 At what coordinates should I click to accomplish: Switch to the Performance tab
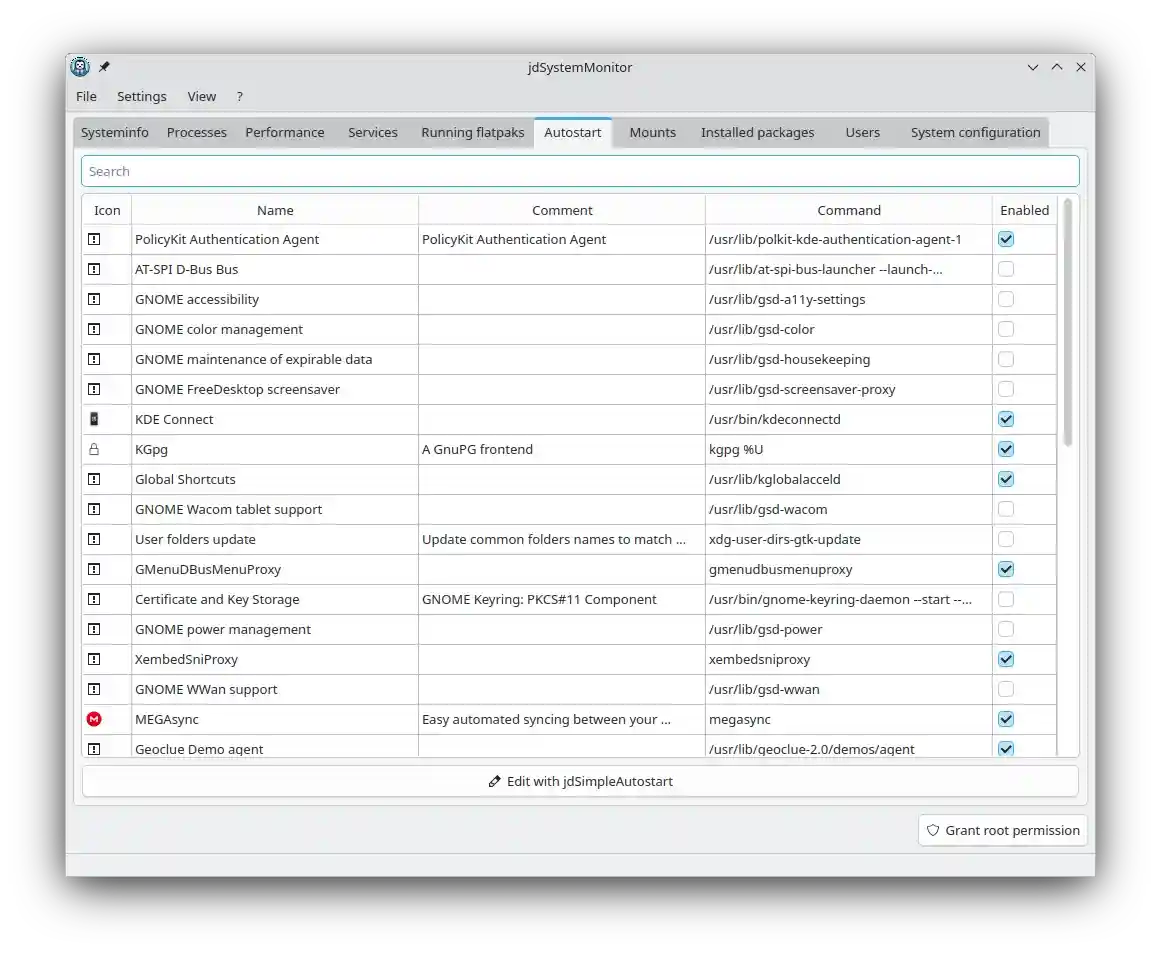tap(285, 133)
